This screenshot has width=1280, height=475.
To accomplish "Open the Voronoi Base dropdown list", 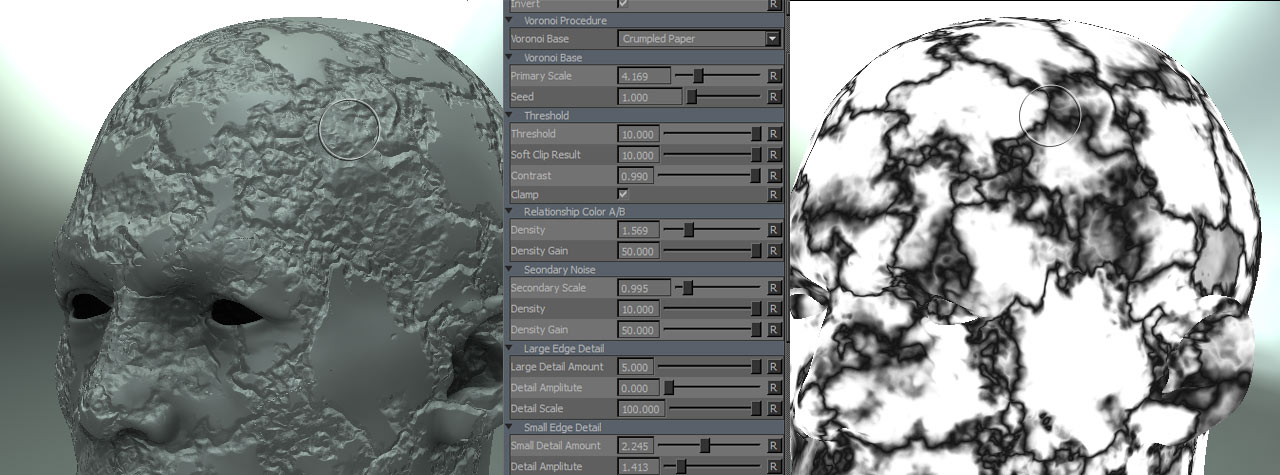I will pos(771,39).
